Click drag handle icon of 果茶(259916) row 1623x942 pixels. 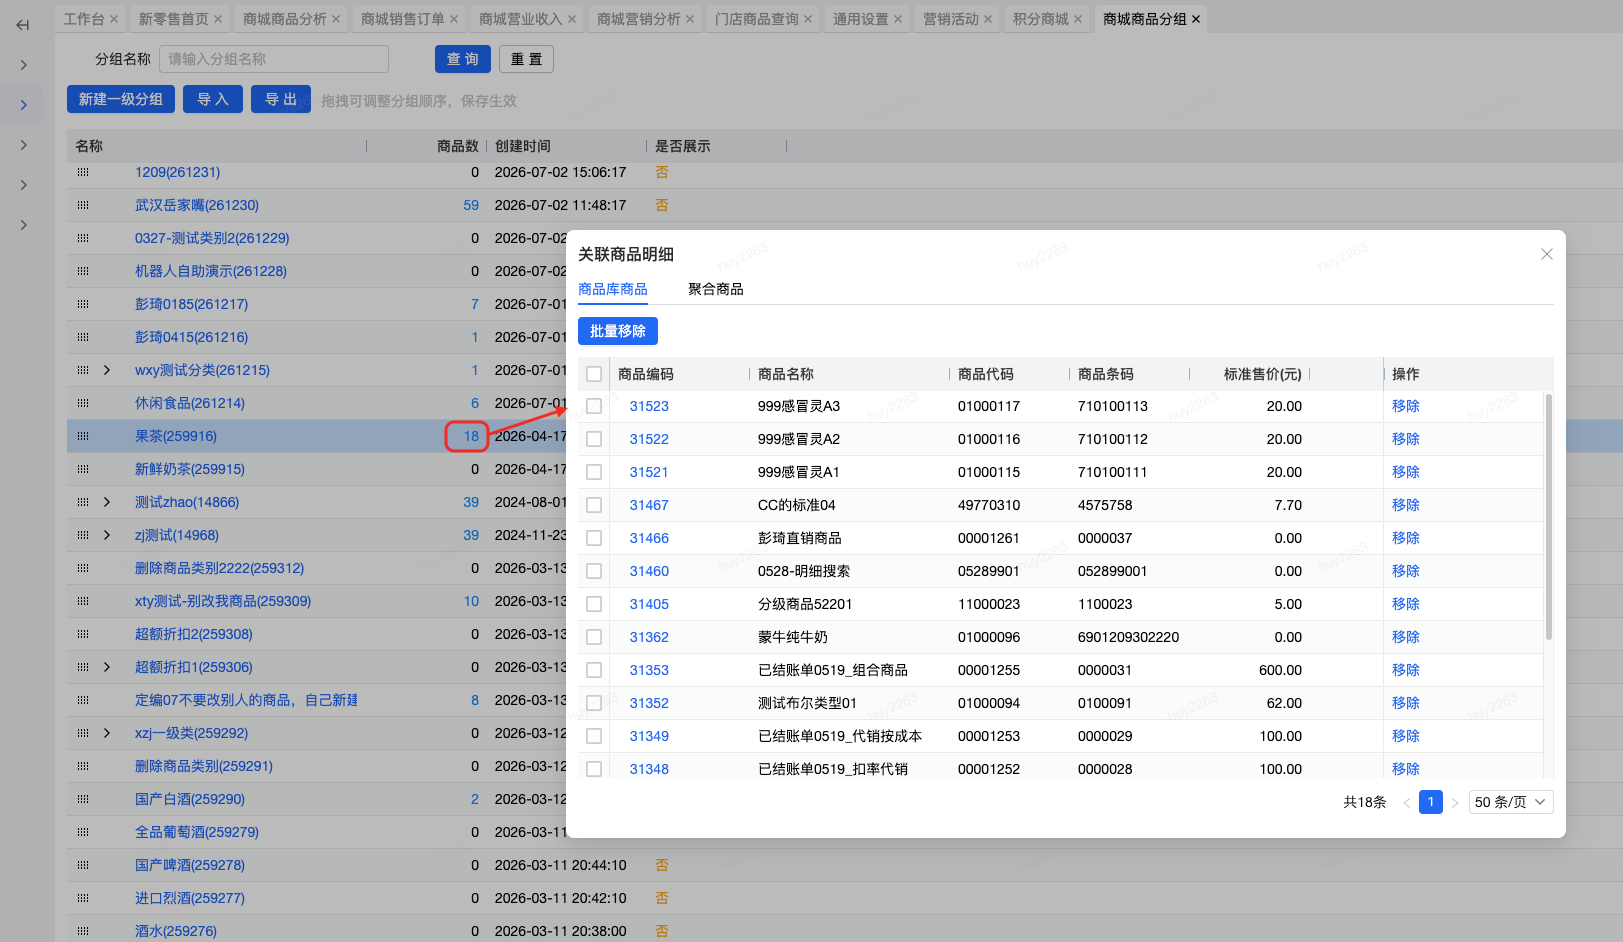83,436
